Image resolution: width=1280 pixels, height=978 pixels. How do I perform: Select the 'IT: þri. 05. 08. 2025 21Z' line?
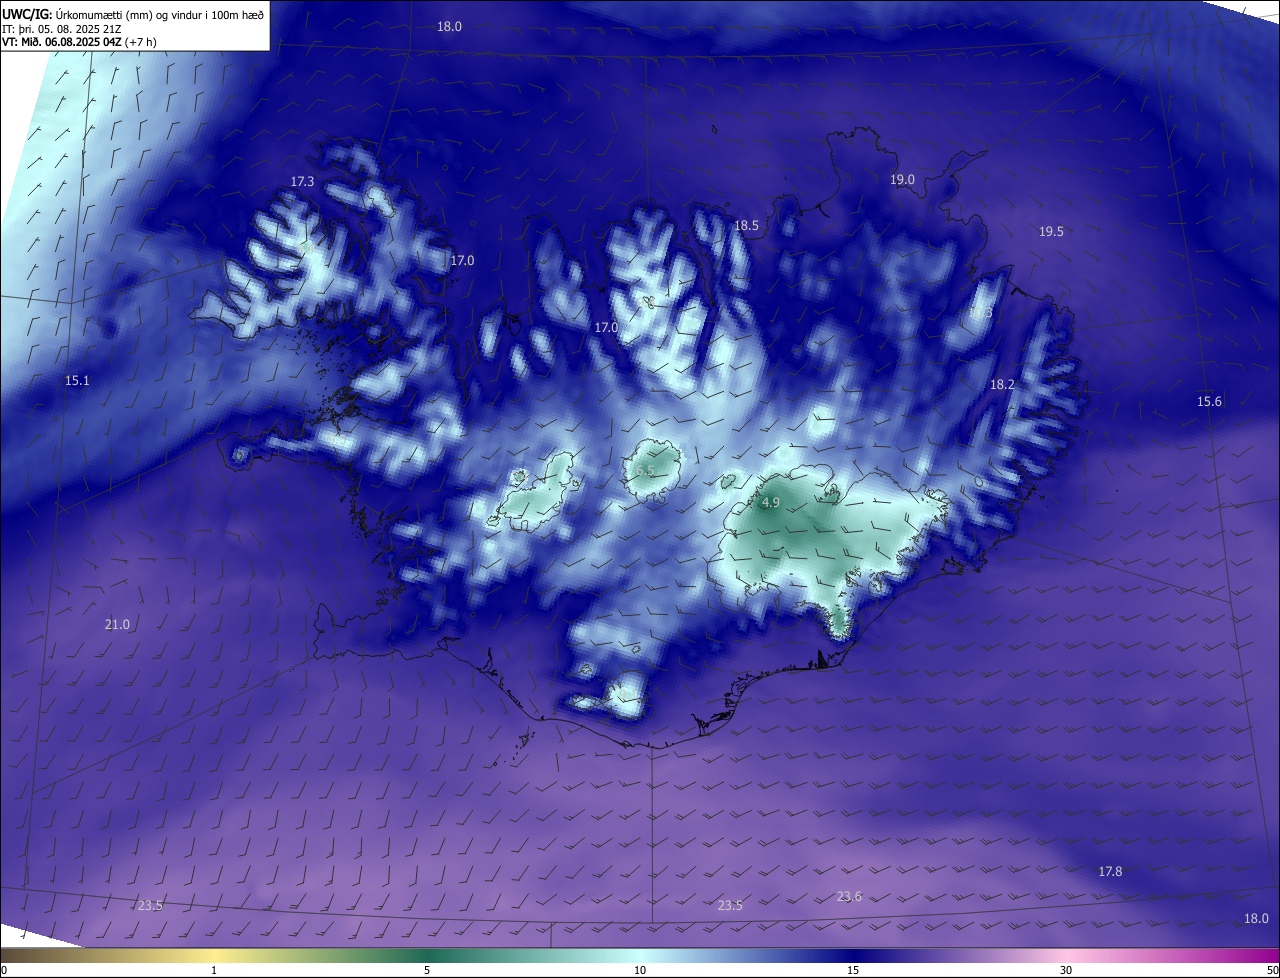62,28
